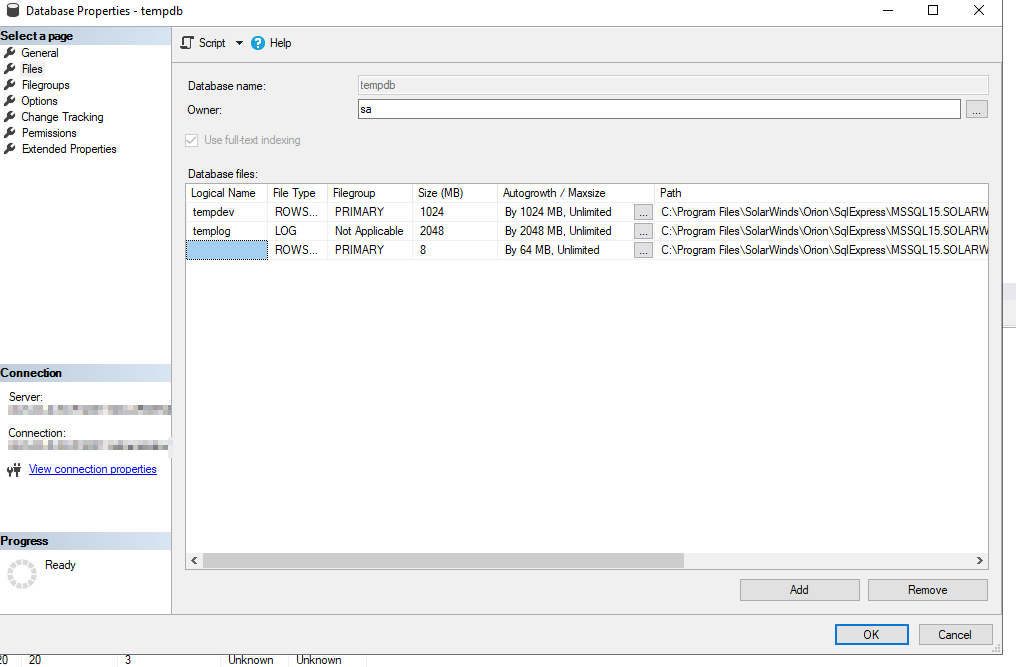The height and width of the screenshot is (667, 1016).
Task: Add a new database file
Action: click(x=799, y=589)
